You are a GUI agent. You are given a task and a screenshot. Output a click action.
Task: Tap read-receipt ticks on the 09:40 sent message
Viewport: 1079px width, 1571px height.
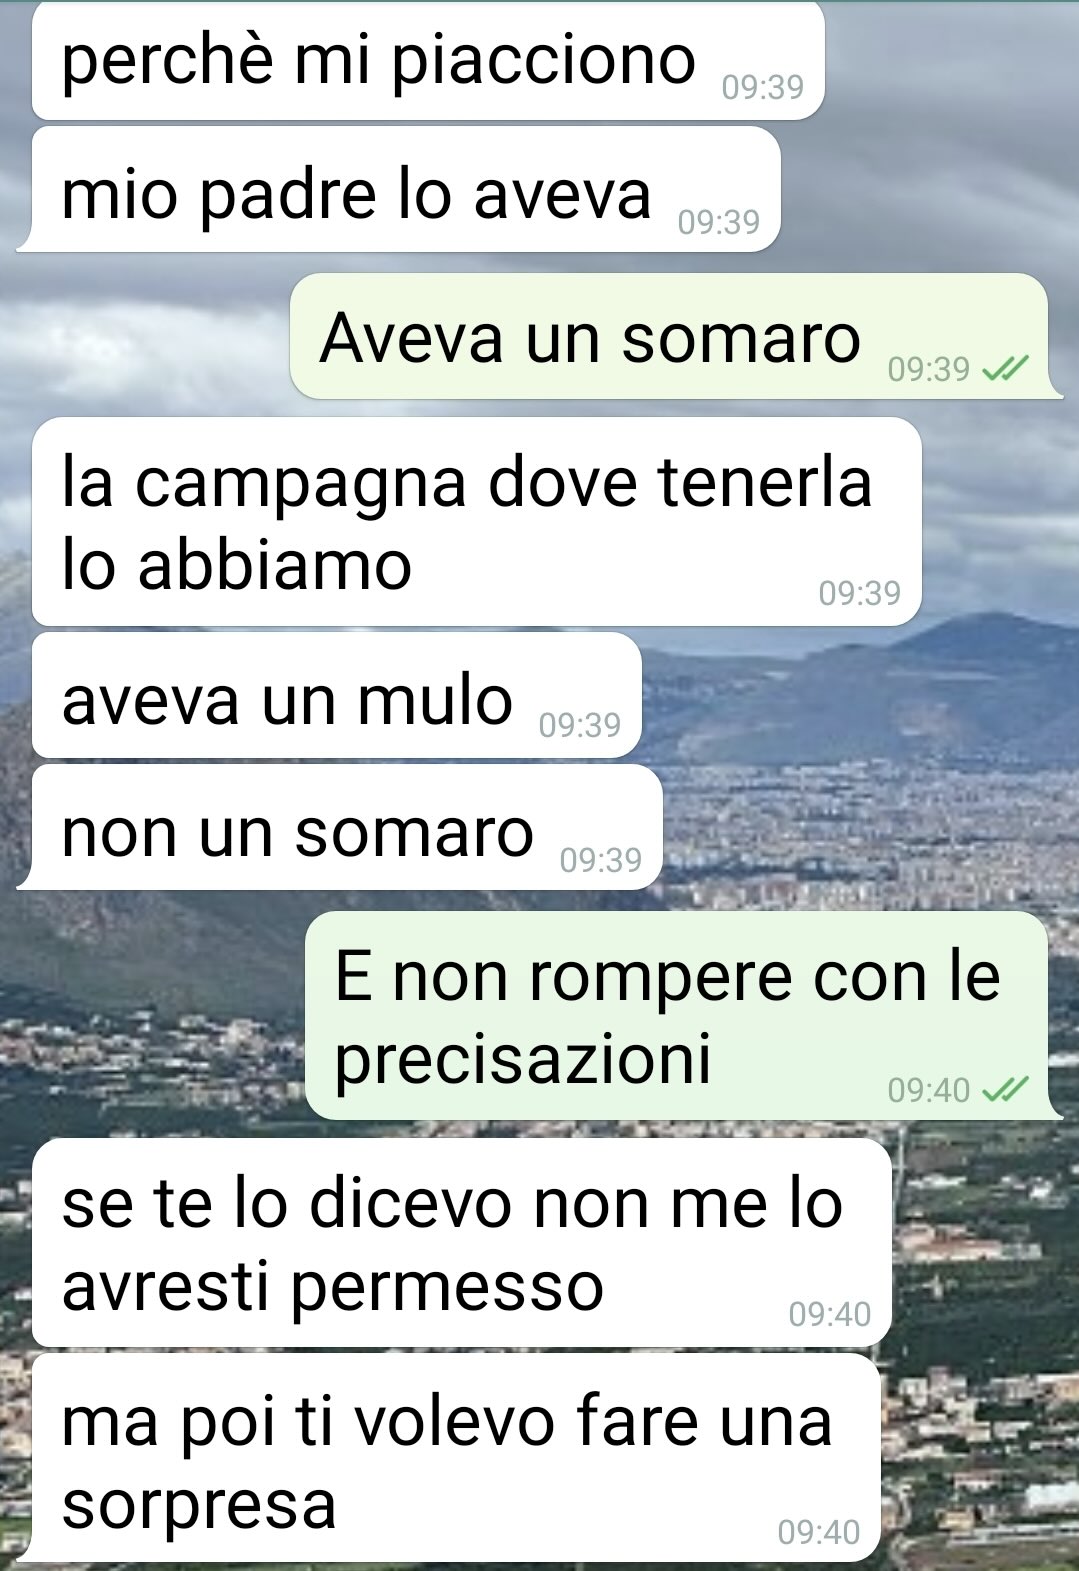click(1004, 1089)
